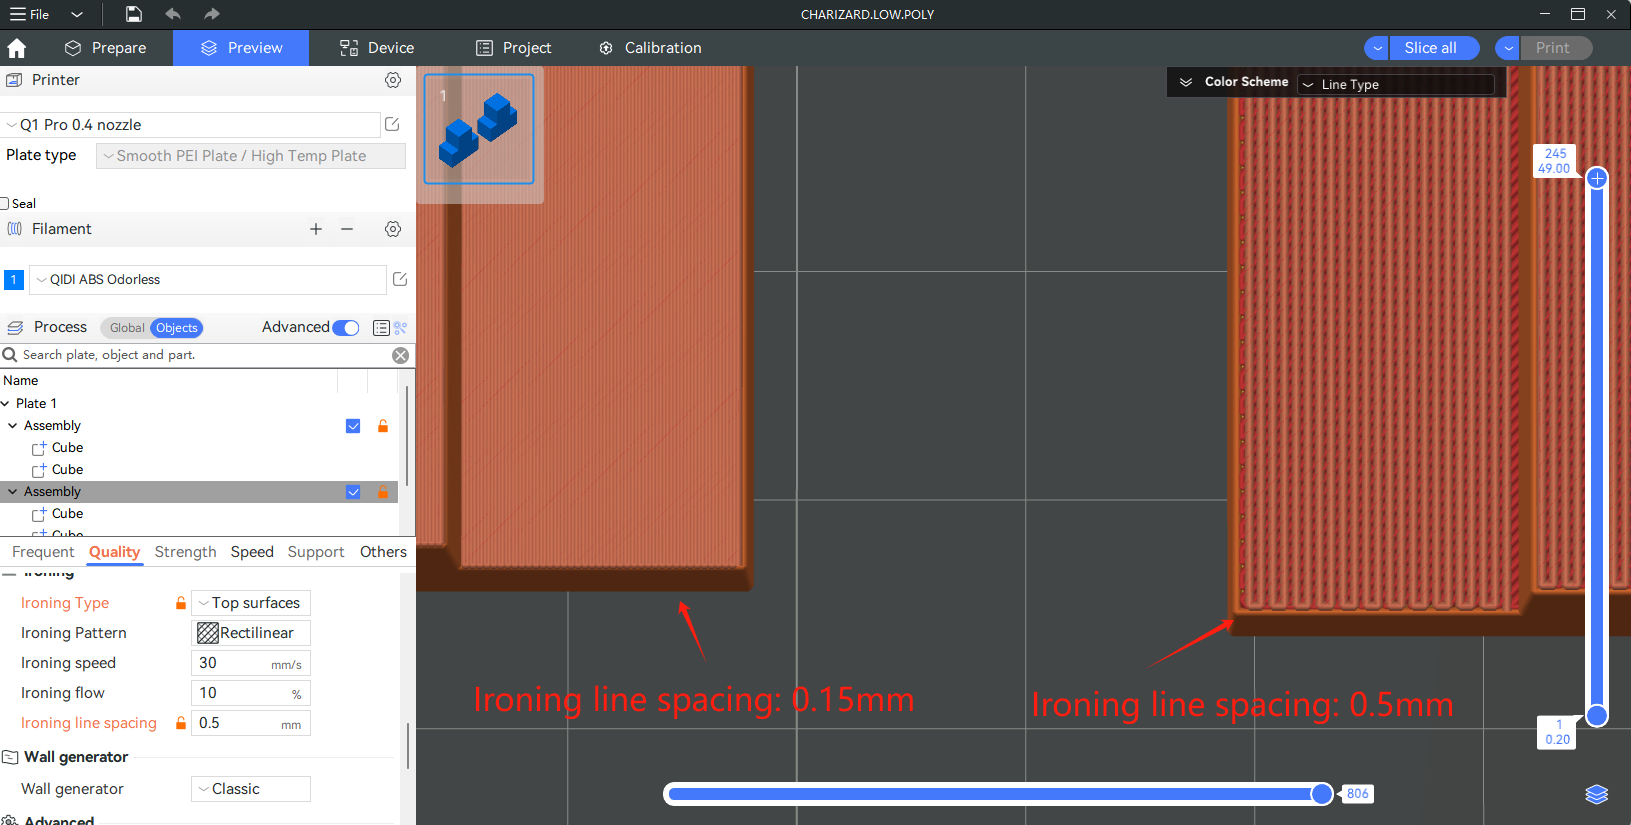This screenshot has width=1631, height=825.
Task: Go to the home screen icon
Action: [16, 48]
